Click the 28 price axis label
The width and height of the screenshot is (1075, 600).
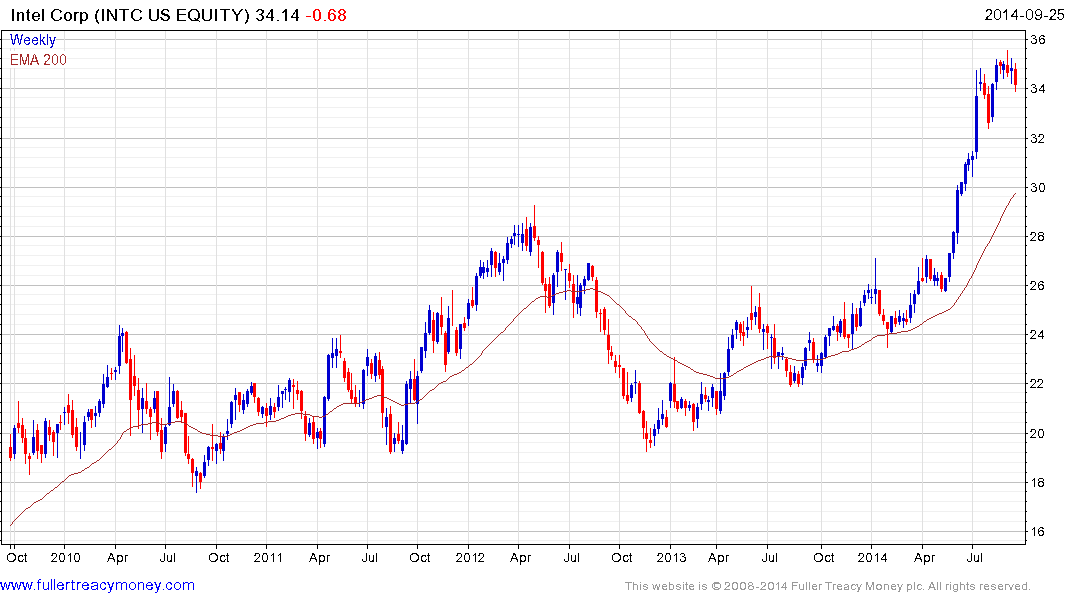[1038, 237]
